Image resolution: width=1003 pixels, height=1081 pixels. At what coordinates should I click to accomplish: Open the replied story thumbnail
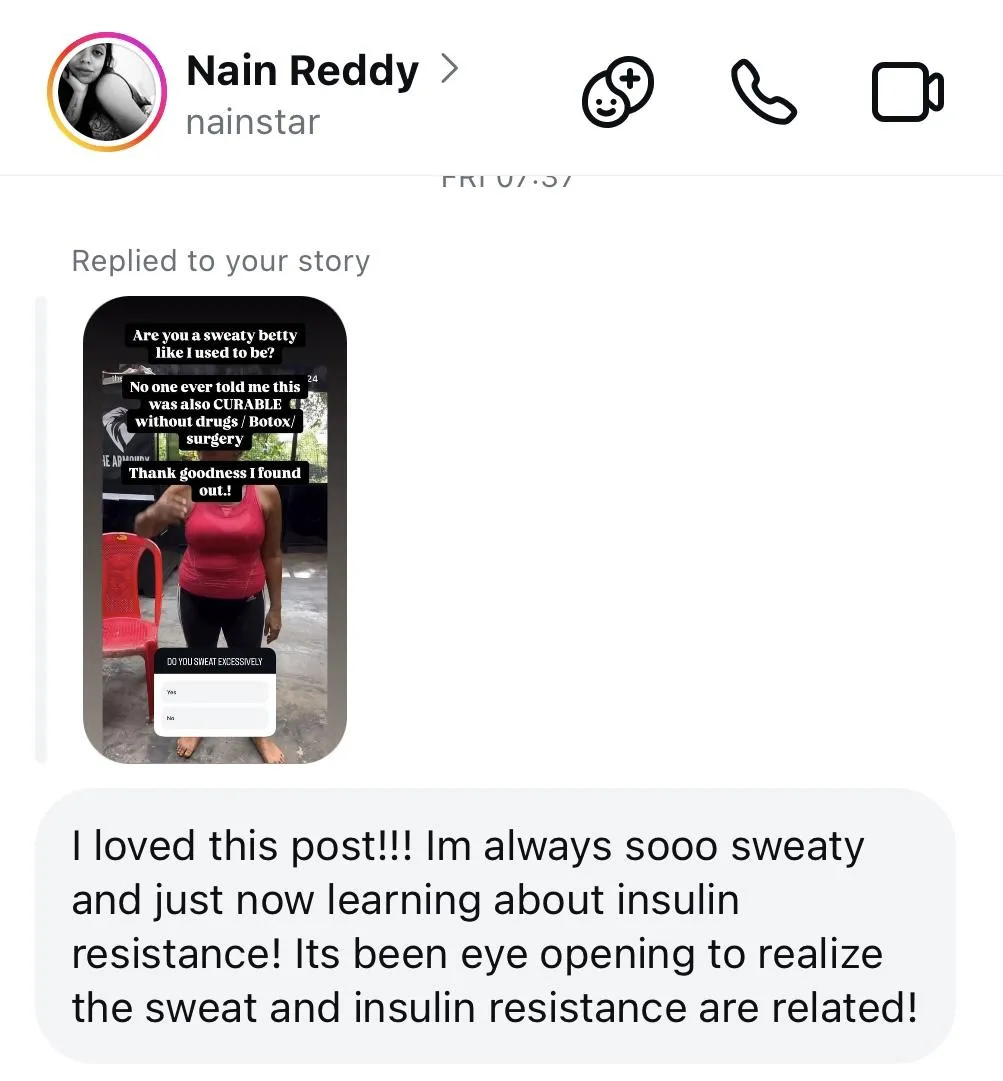click(x=214, y=529)
